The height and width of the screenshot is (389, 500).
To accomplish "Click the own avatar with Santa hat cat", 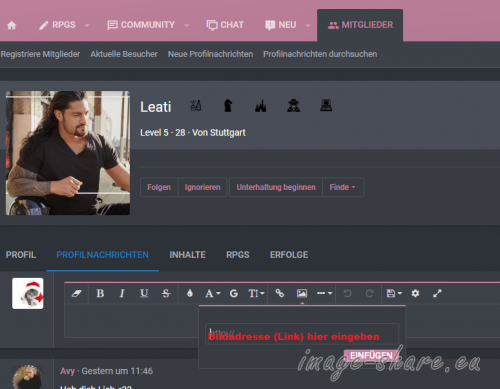I will click(x=28, y=293).
